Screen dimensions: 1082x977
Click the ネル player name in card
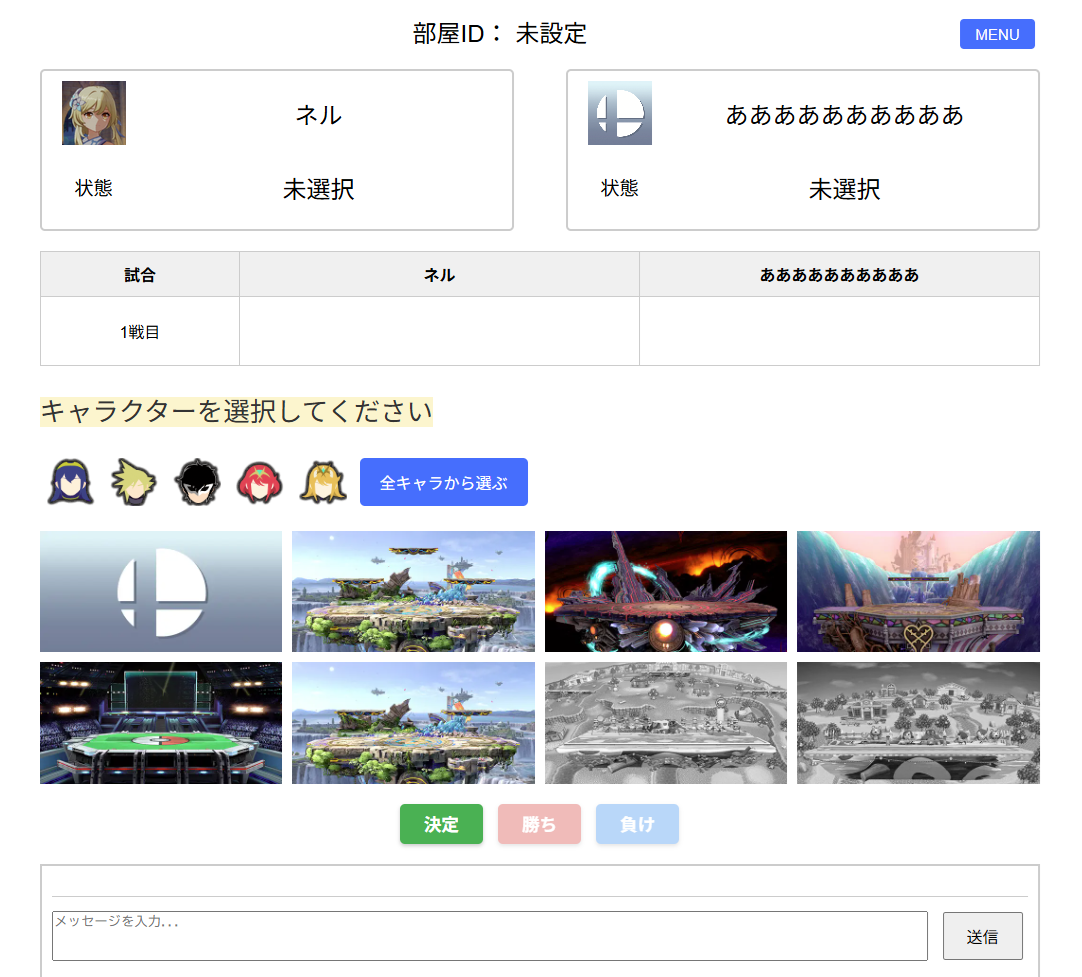[x=319, y=115]
